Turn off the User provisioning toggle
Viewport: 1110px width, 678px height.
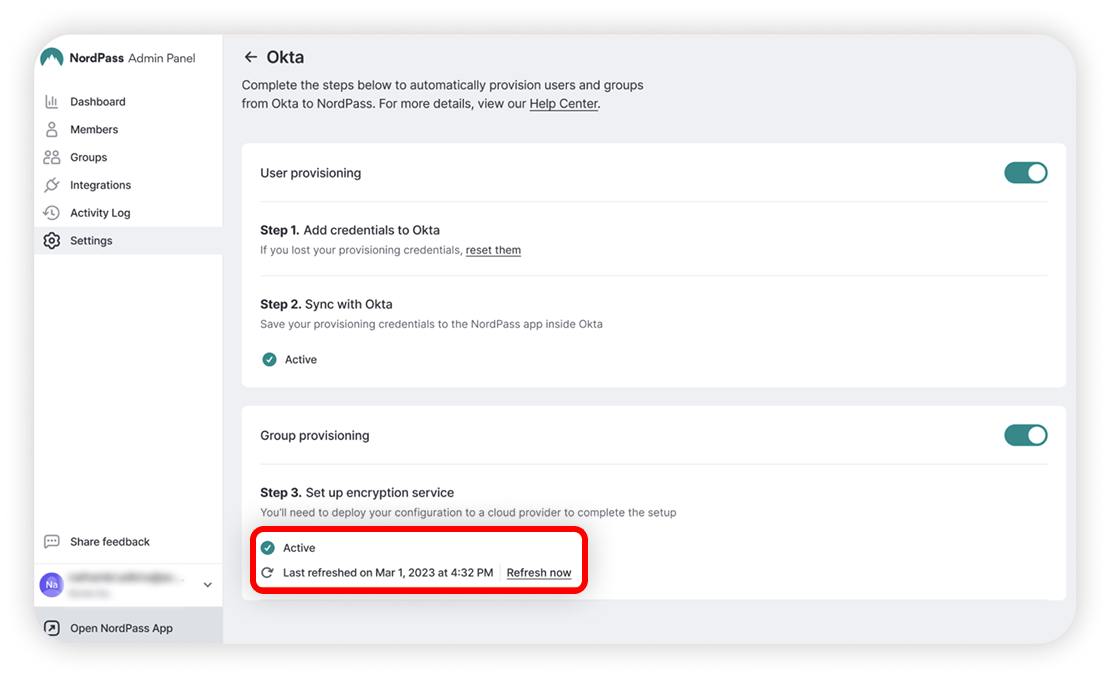1025,173
